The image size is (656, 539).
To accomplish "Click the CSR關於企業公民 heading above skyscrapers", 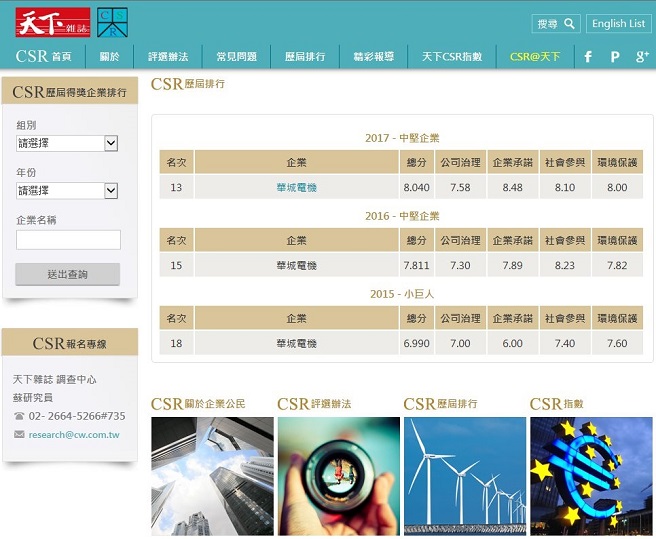I will (198, 404).
